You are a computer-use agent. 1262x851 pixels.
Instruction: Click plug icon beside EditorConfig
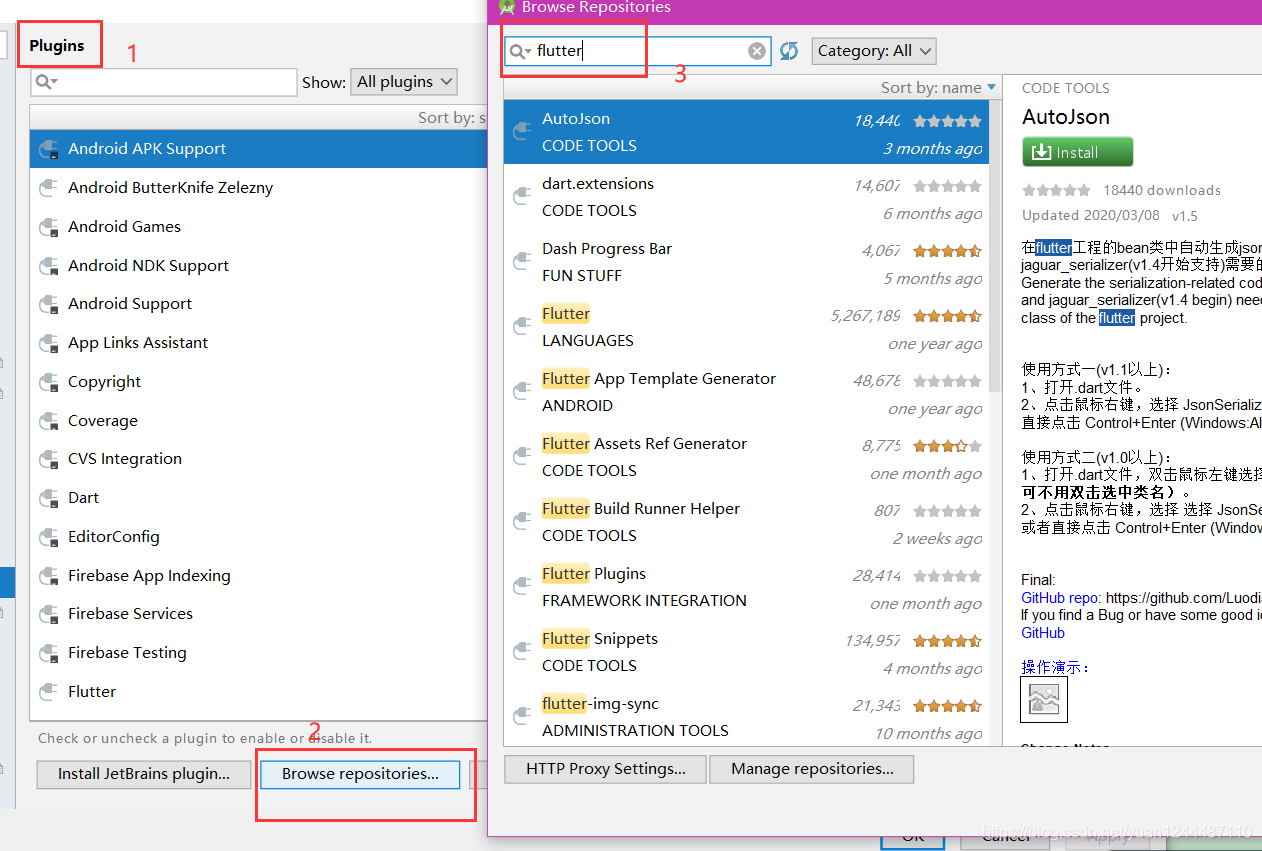pos(49,537)
